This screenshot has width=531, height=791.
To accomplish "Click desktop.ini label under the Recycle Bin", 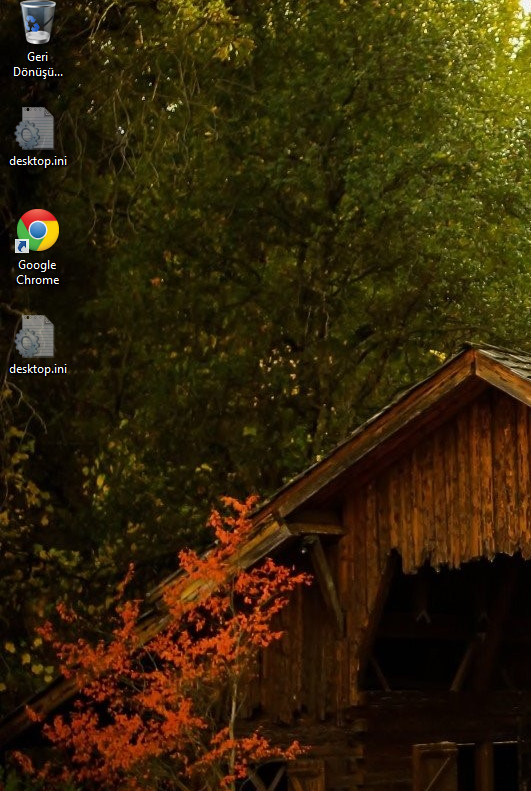I will 38,161.
